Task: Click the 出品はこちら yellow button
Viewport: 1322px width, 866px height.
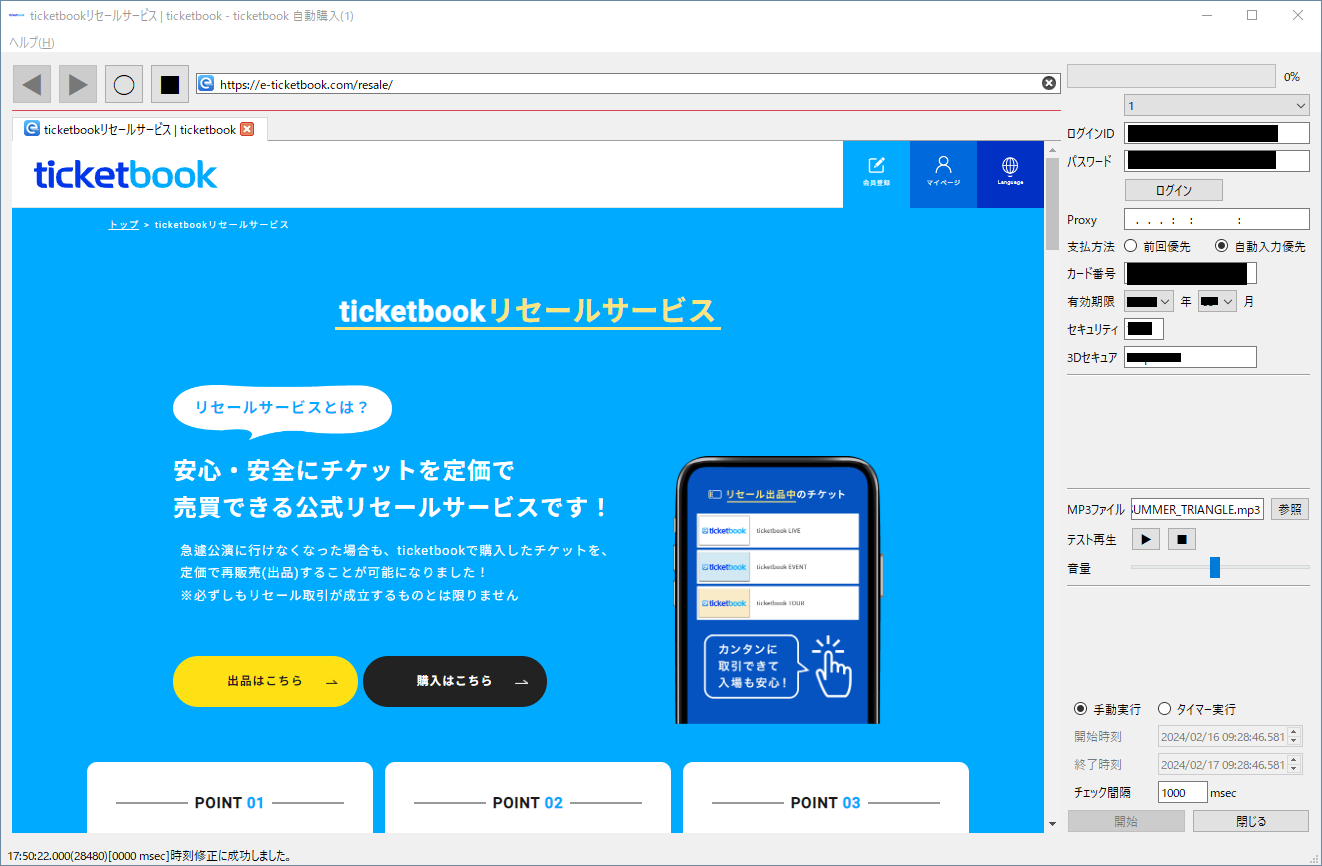Action: click(x=265, y=681)
